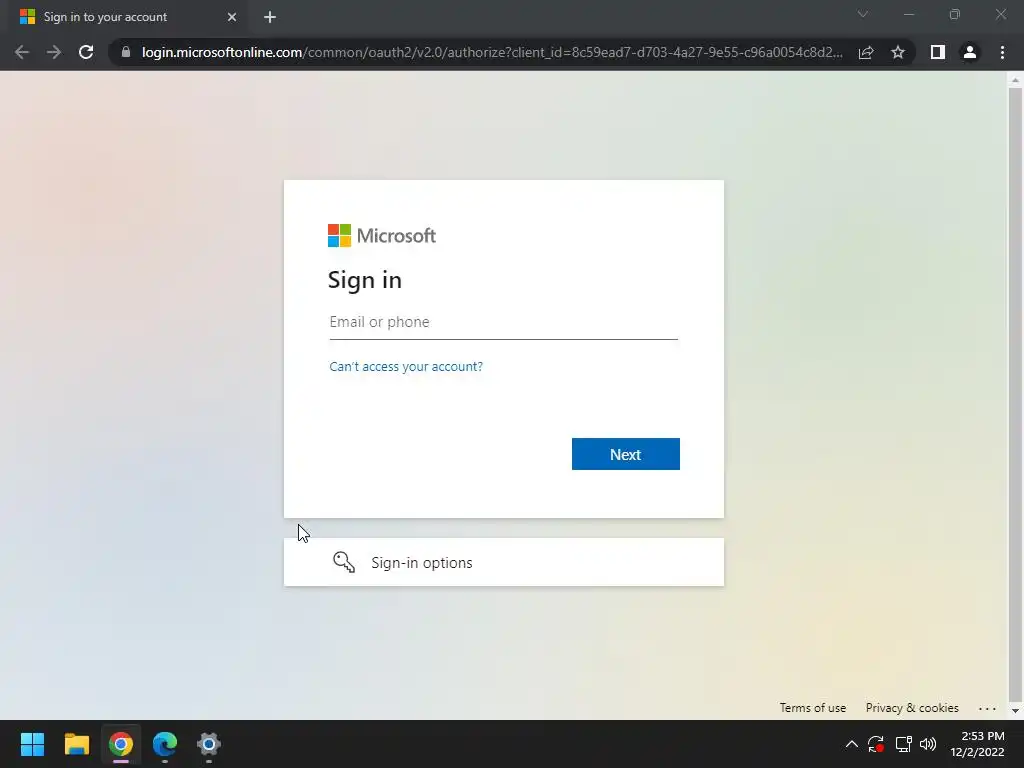
Task: Click the Next button
Action: pos(626,454)
